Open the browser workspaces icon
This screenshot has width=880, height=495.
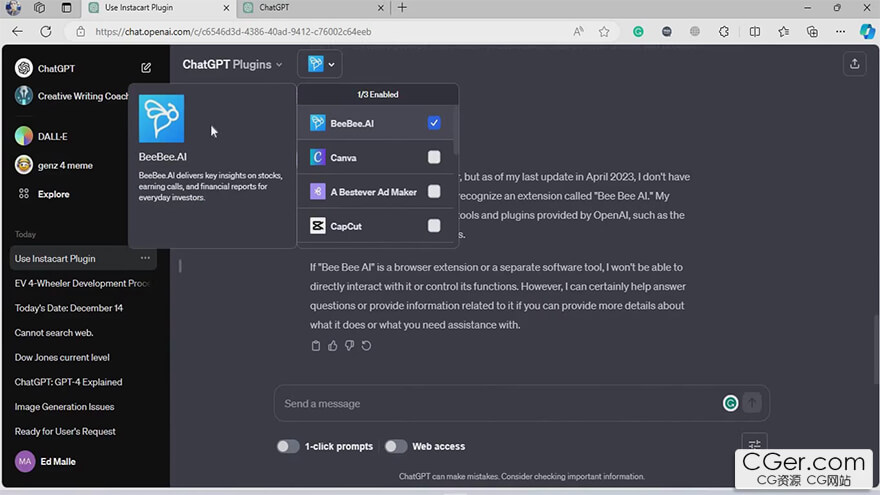click(x=39, y=8)
